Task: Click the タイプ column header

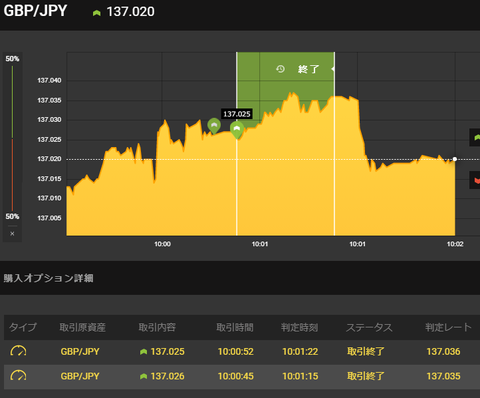Action: [23, 327]
